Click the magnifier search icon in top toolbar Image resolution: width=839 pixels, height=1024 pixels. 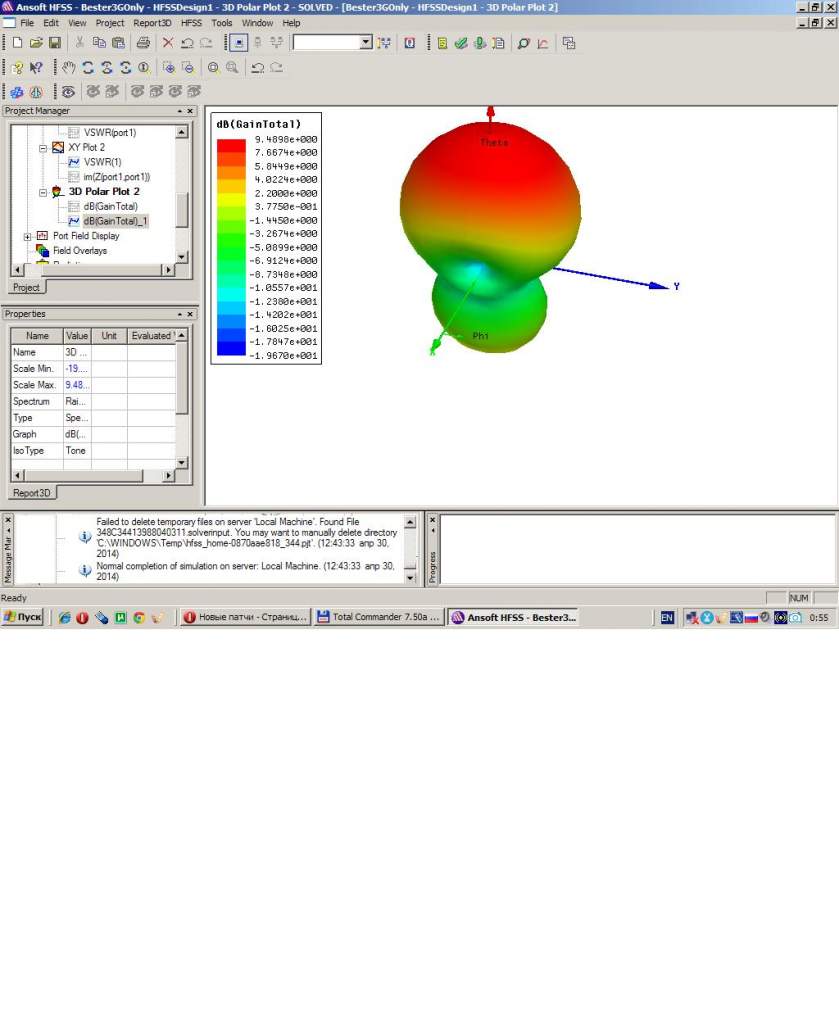[x=524, y=43]
